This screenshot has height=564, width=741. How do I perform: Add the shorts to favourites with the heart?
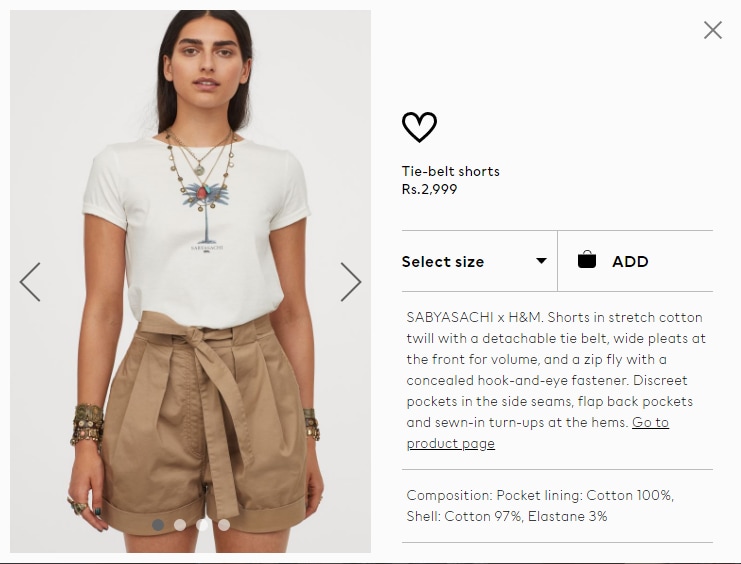[419, 127]
